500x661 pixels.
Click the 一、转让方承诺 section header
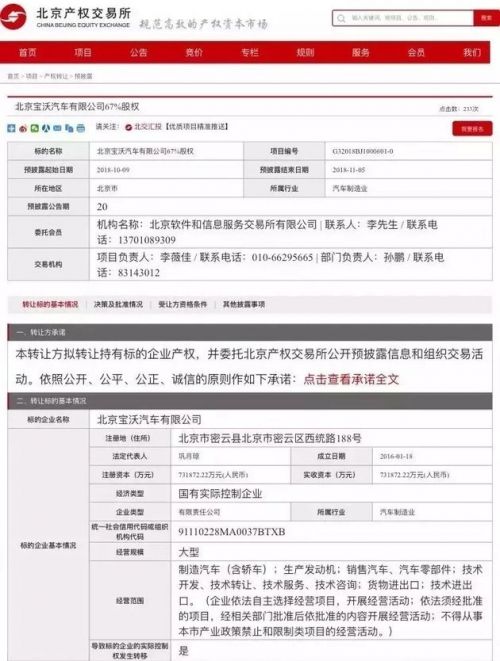[x=250, y=332]
